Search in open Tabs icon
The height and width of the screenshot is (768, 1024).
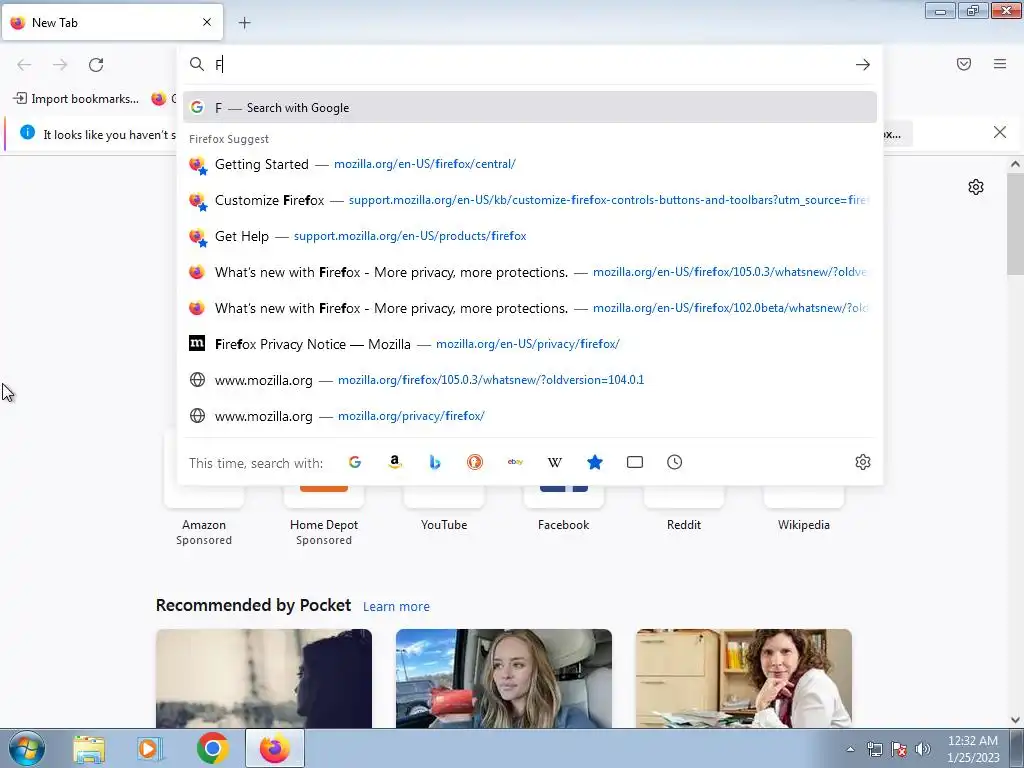coord(635,462)
